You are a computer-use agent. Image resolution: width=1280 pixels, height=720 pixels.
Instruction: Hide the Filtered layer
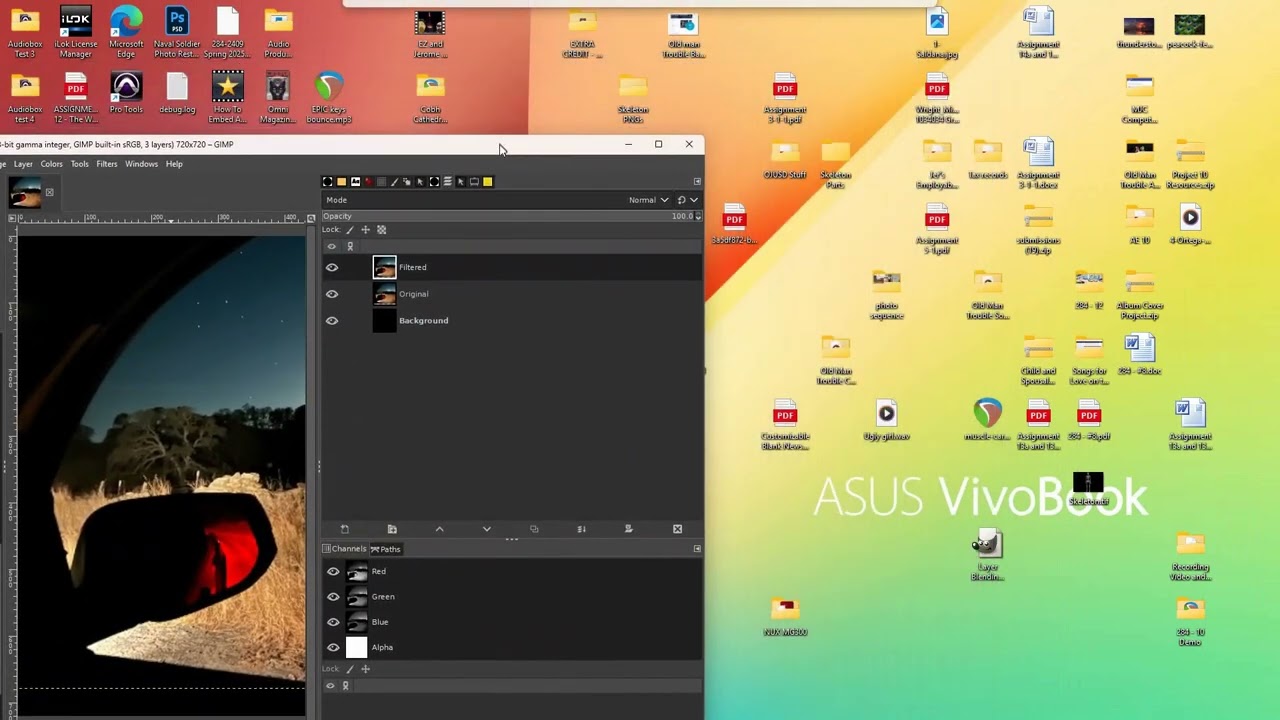(332, 267)
